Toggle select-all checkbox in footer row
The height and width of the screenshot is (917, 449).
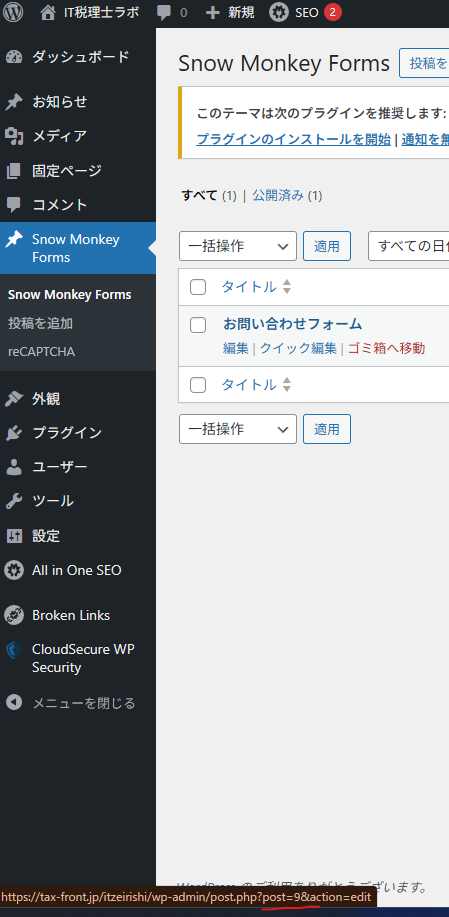coord(198,385)
